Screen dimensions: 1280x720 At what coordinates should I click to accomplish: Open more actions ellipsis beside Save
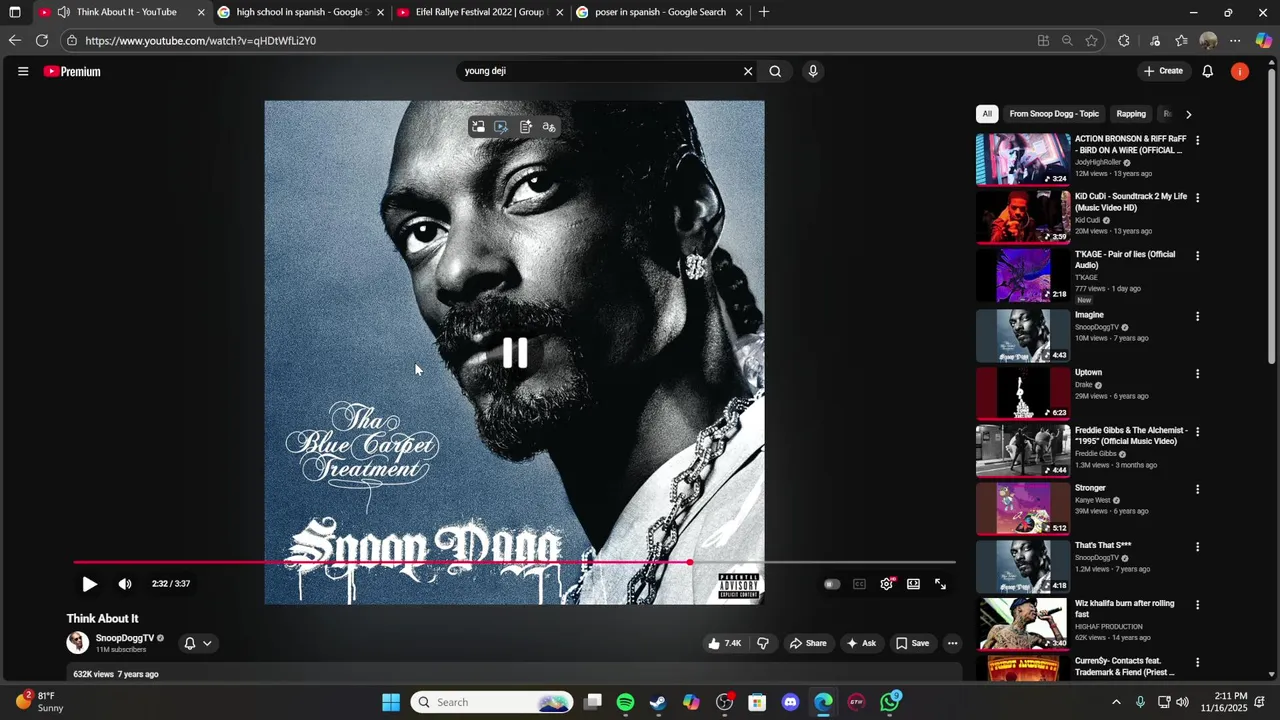pyautogui.click(x=952, y=643)
